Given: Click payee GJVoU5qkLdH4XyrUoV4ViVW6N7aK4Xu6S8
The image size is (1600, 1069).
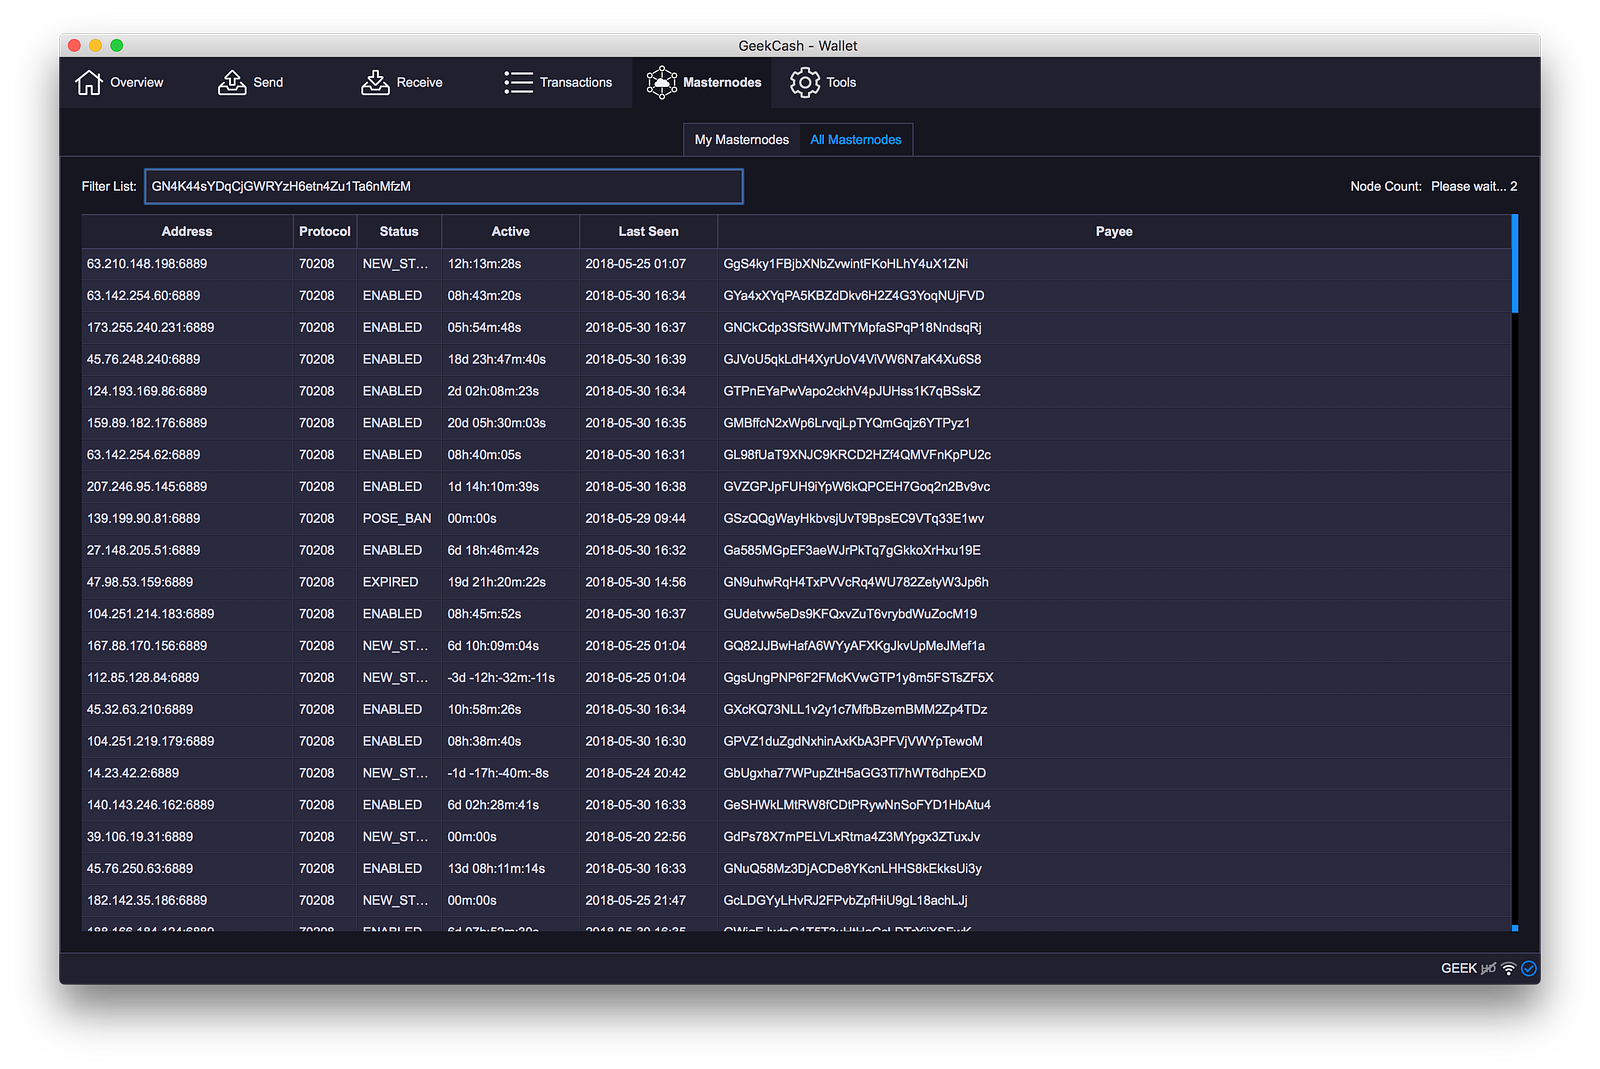Looking at the screenshot, I should click(853, 359).
